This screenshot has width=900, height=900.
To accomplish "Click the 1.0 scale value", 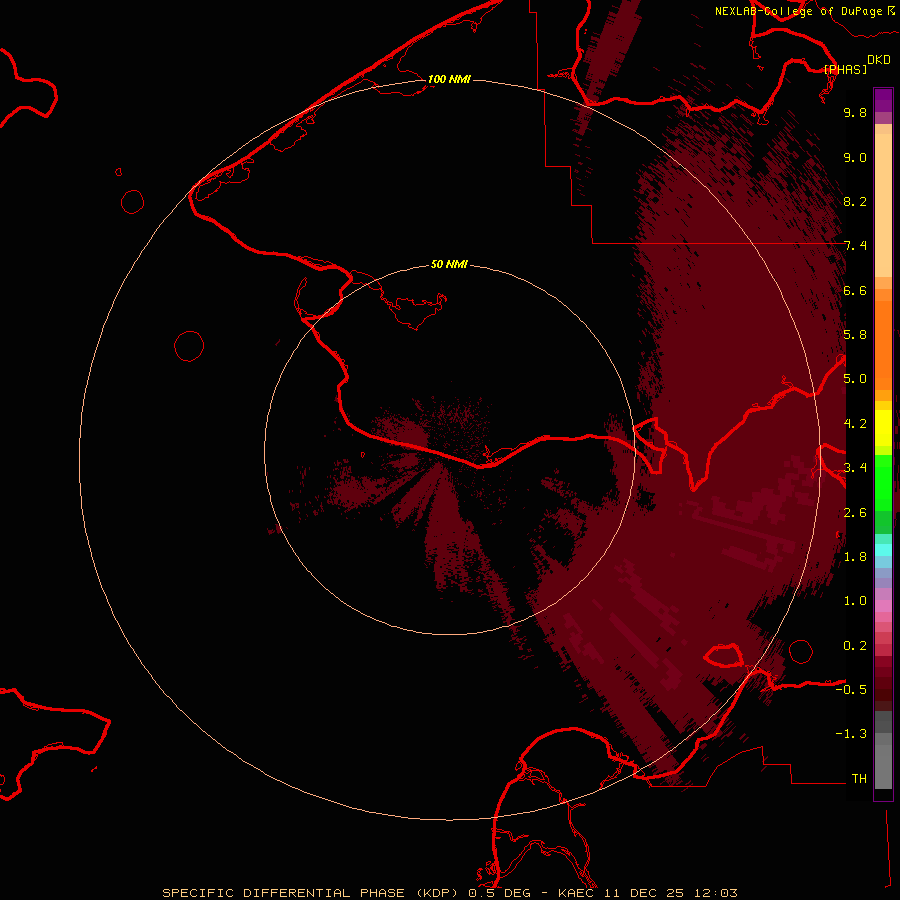I will [x=855, y=600].
